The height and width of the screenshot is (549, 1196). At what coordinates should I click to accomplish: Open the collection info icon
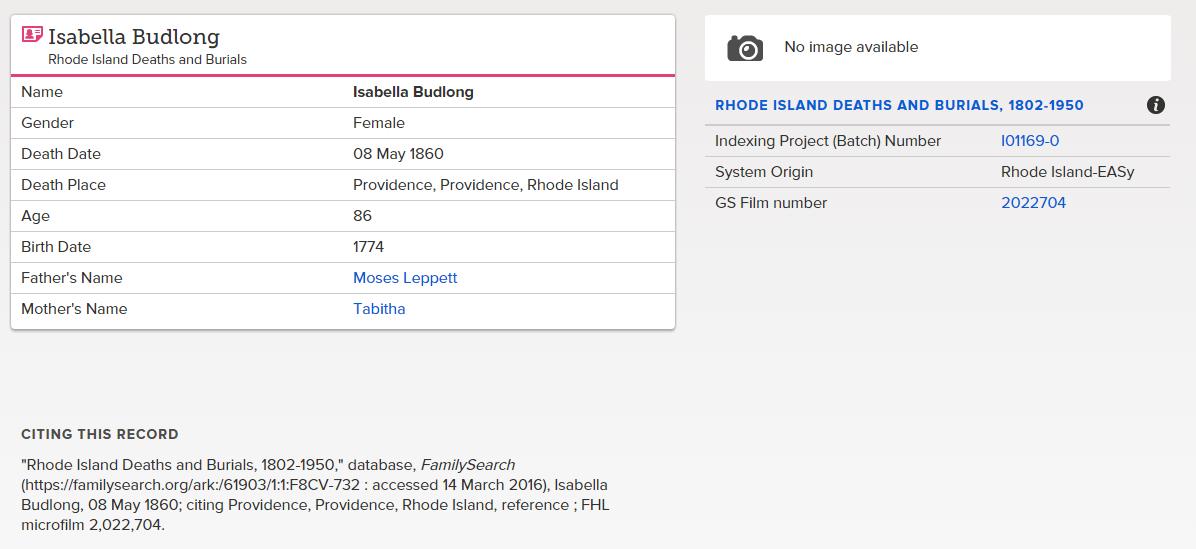pyautogui.click(x=1156, y=105)
